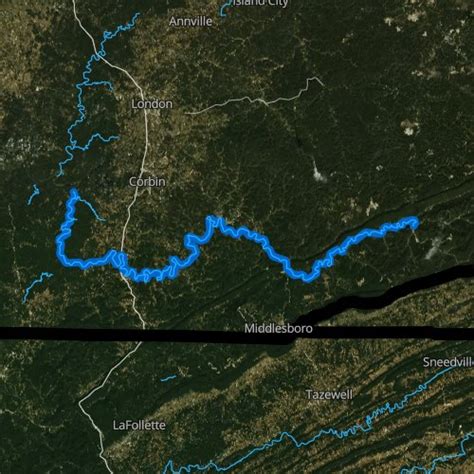This screenshot has height=474, width=474.
Task: Select the LaFollette label
Action: (x=139, y=425)
